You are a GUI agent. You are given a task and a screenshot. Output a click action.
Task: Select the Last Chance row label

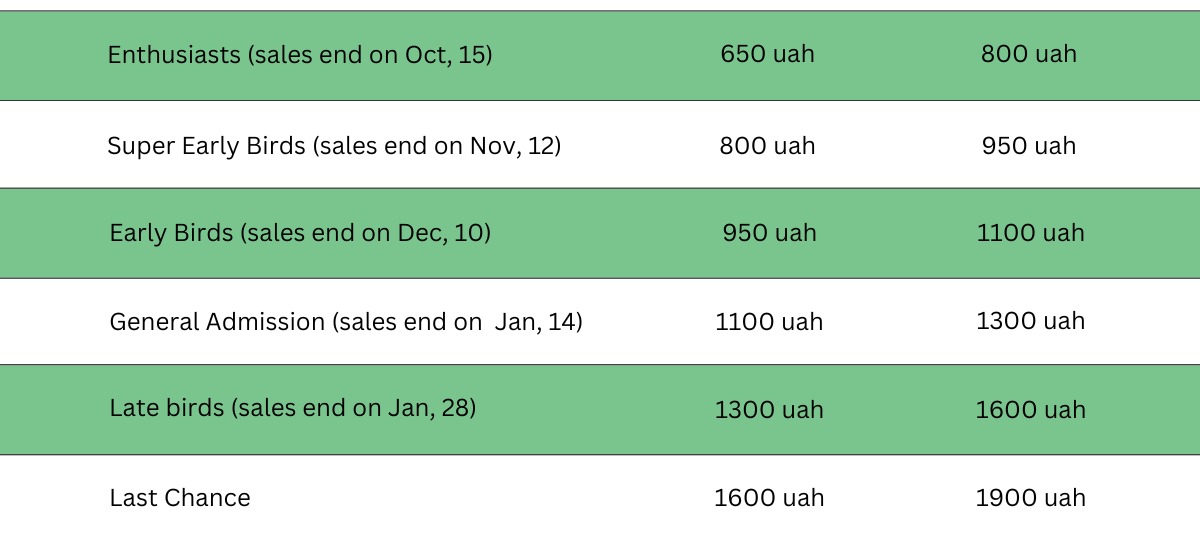[x=180, y=498]
